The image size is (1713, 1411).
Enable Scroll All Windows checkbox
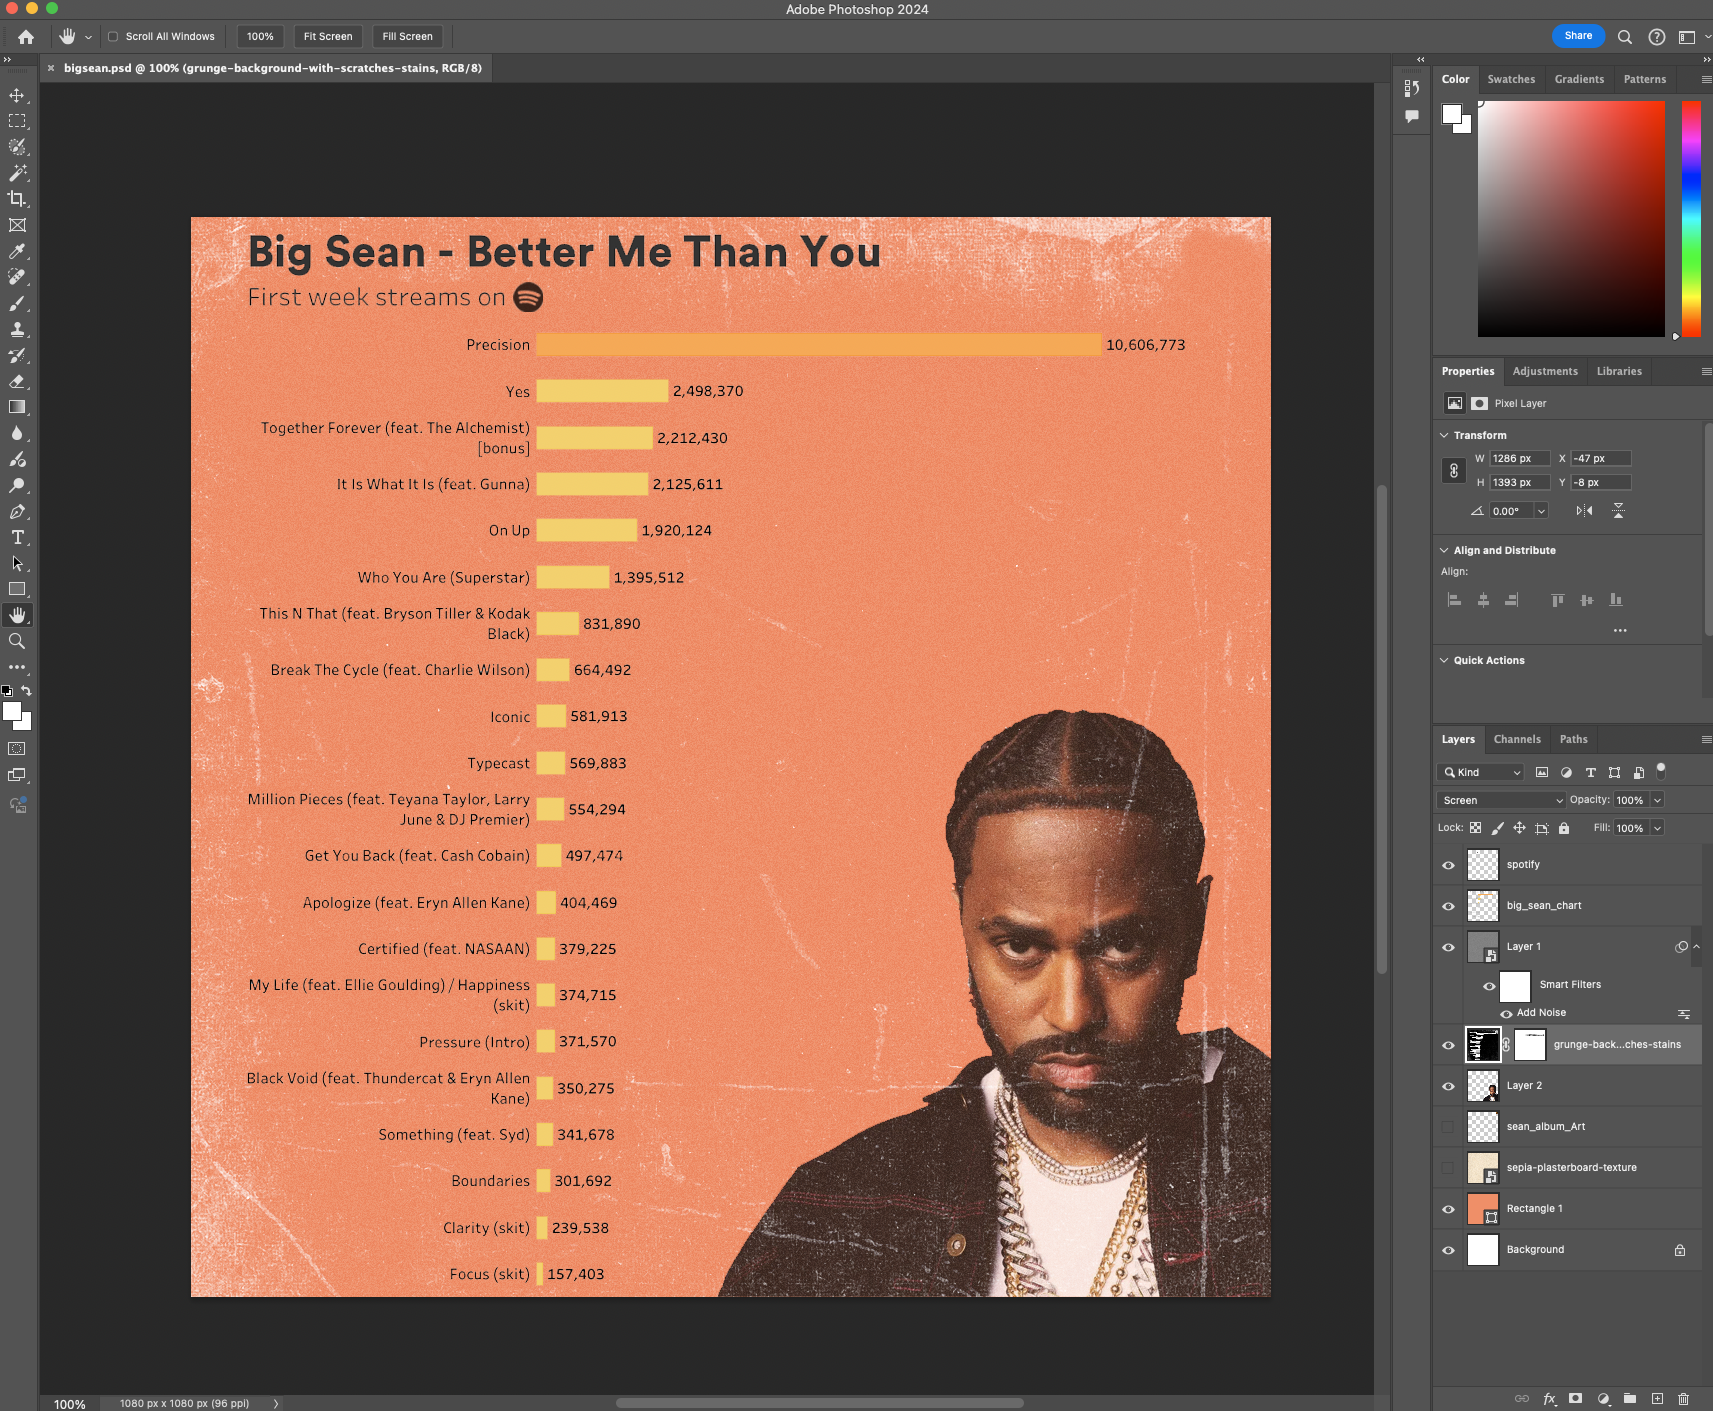click(x=113, y=37)
